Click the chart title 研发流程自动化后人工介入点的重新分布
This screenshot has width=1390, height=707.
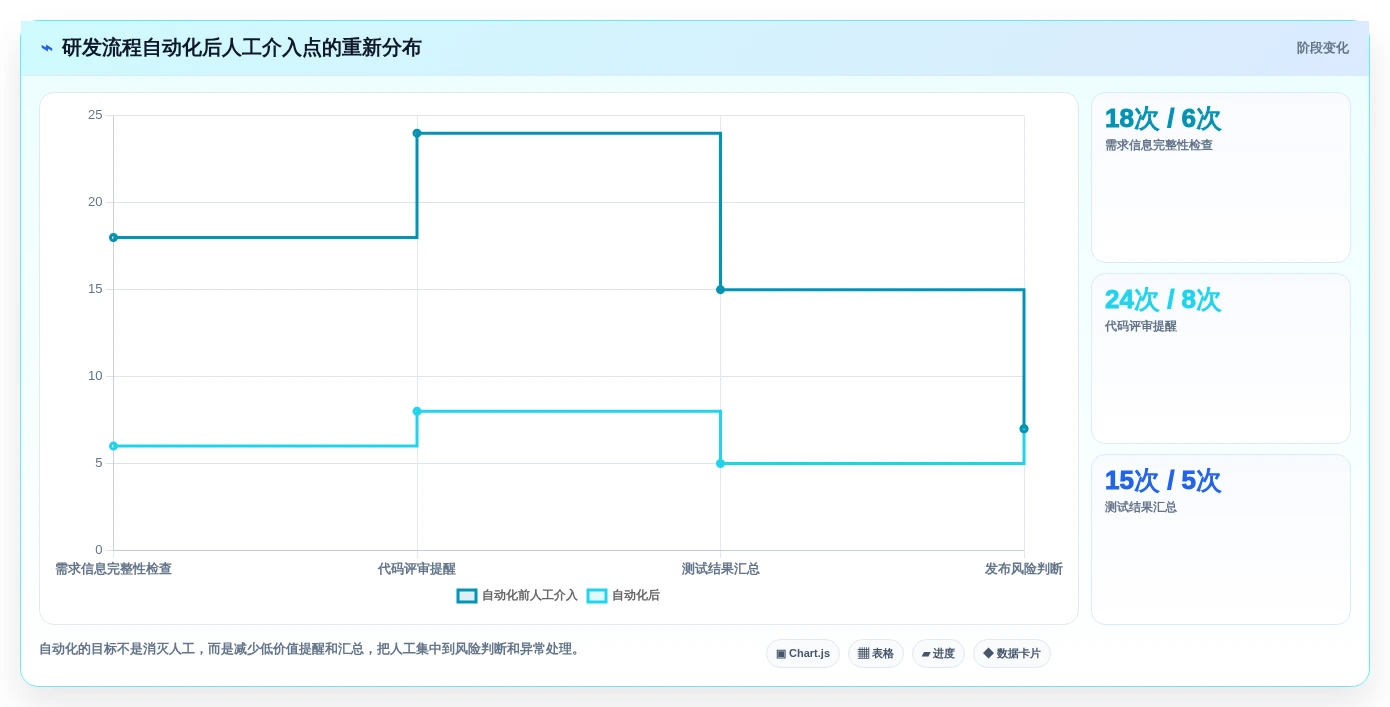[242, 48]
